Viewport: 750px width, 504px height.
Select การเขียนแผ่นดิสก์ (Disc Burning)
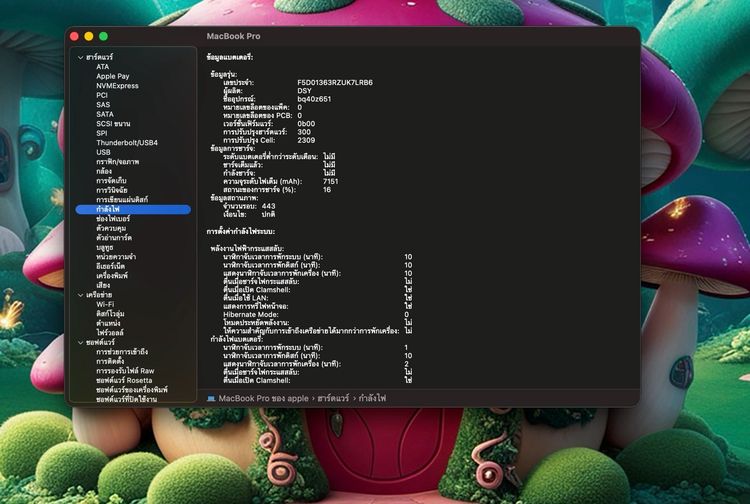tap(122, 199)
